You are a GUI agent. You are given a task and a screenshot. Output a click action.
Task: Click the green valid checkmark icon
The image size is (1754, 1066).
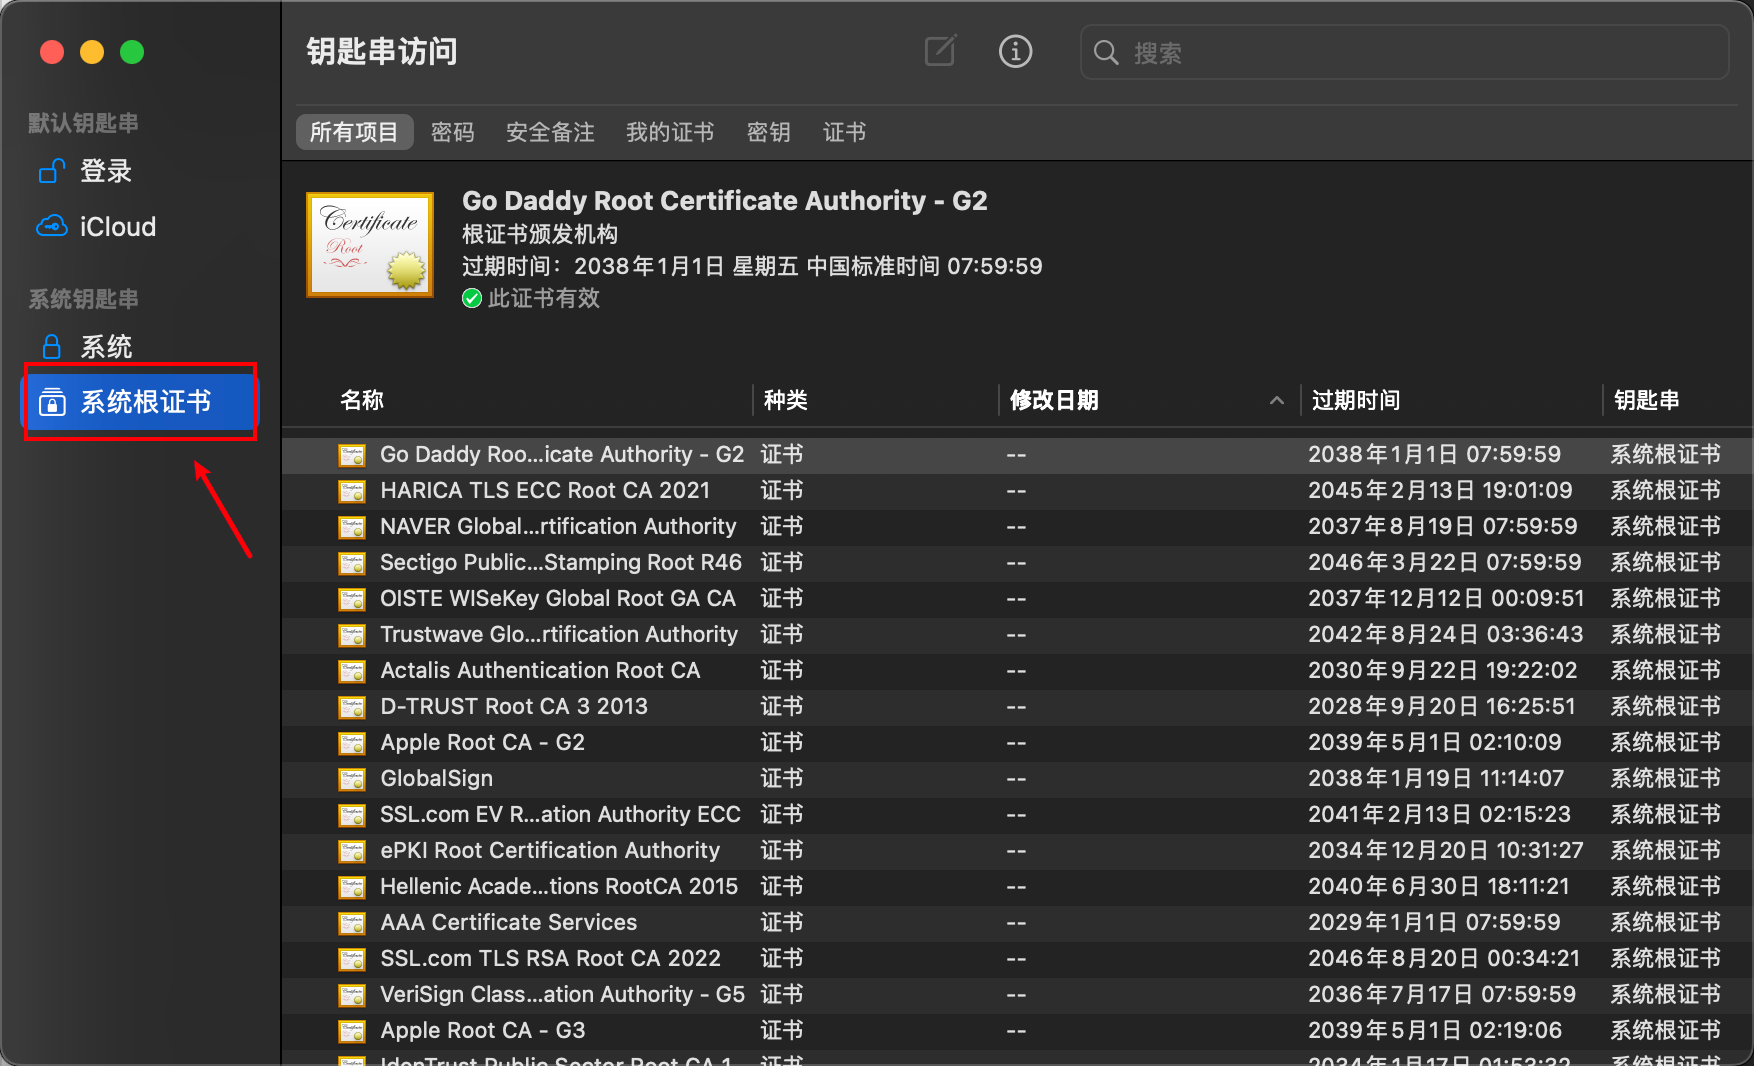(472, 298)
